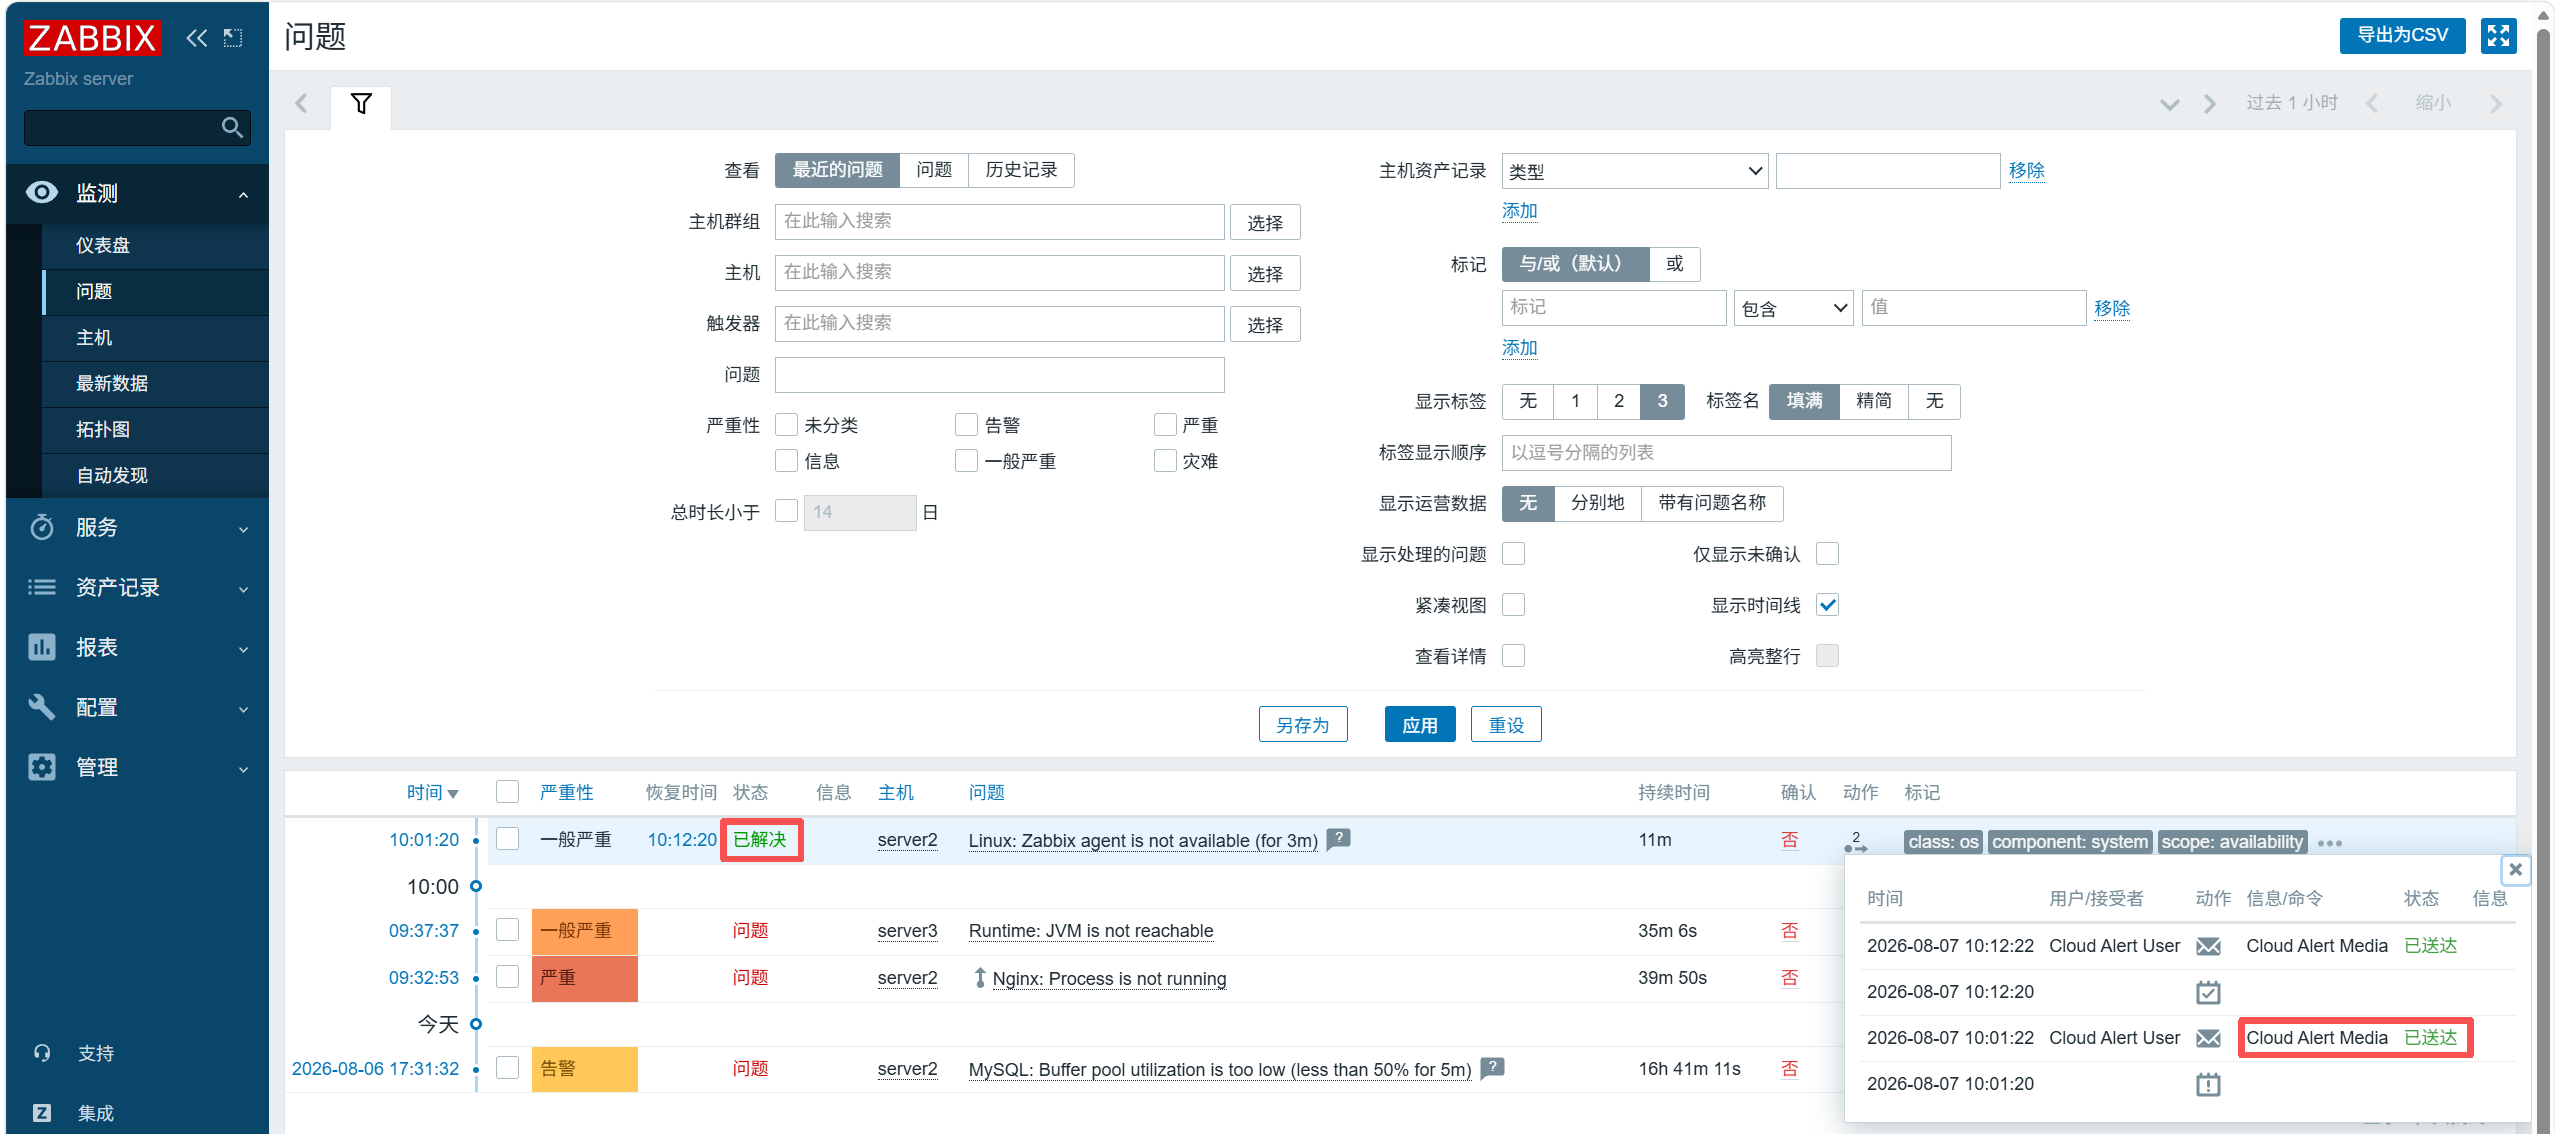Screen dimensions: 2559x1134
Task: Select 问题 view tab in filter
Action: point(934,170)
